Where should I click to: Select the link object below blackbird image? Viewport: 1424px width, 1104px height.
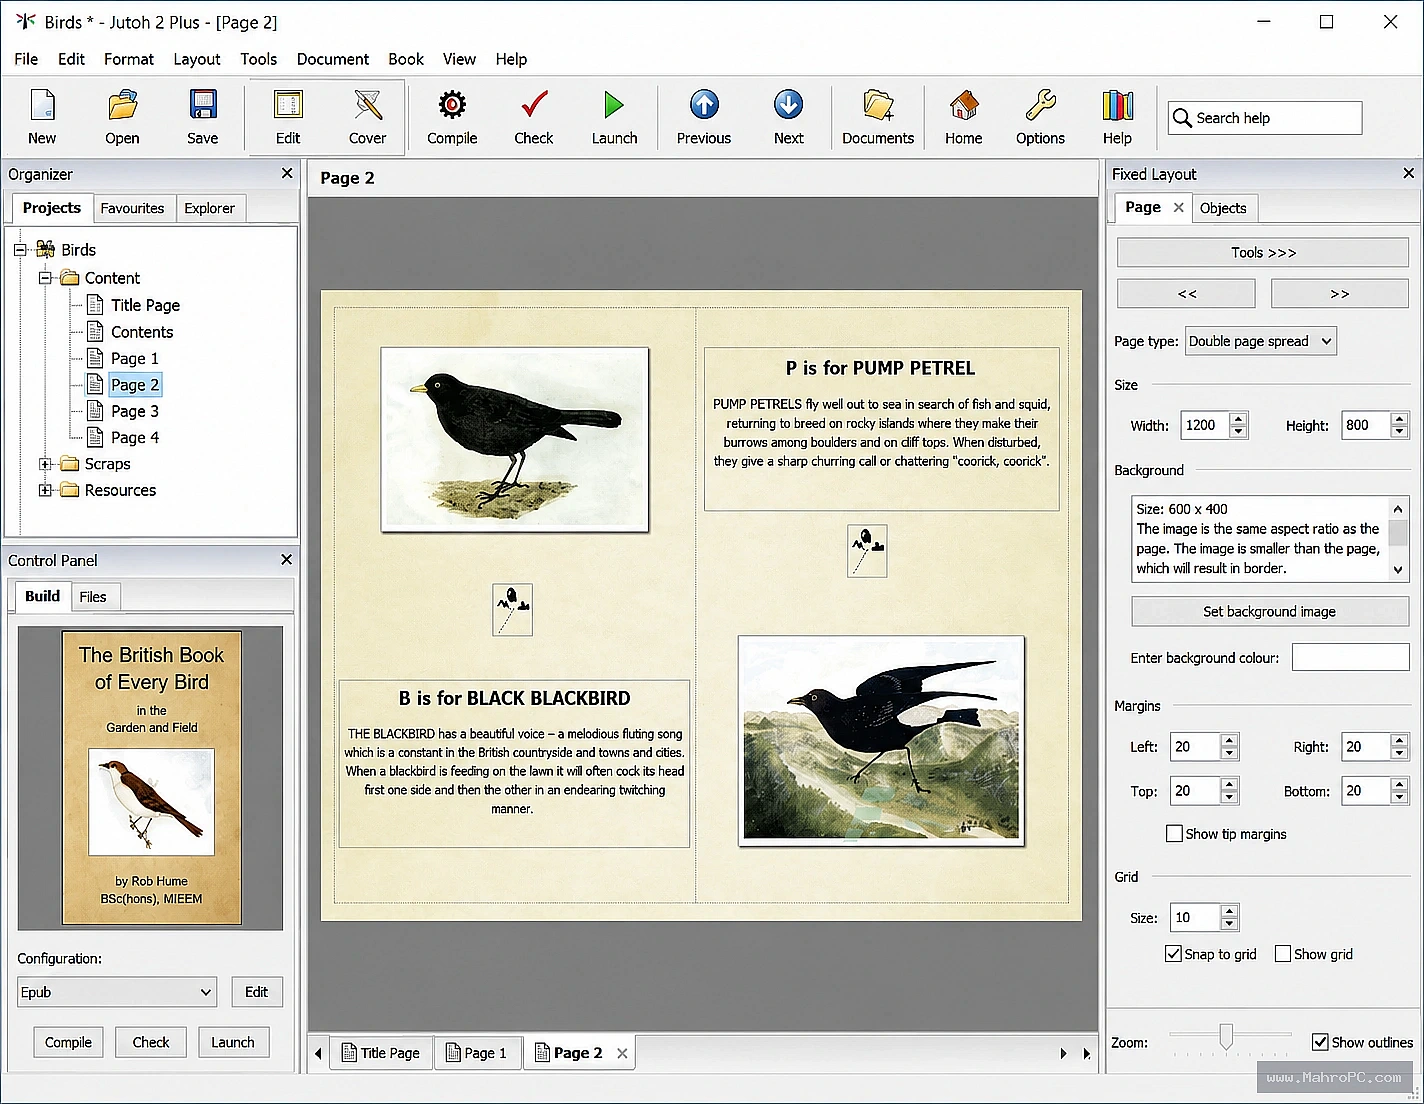pyautogui.click(x=513, y=609)
